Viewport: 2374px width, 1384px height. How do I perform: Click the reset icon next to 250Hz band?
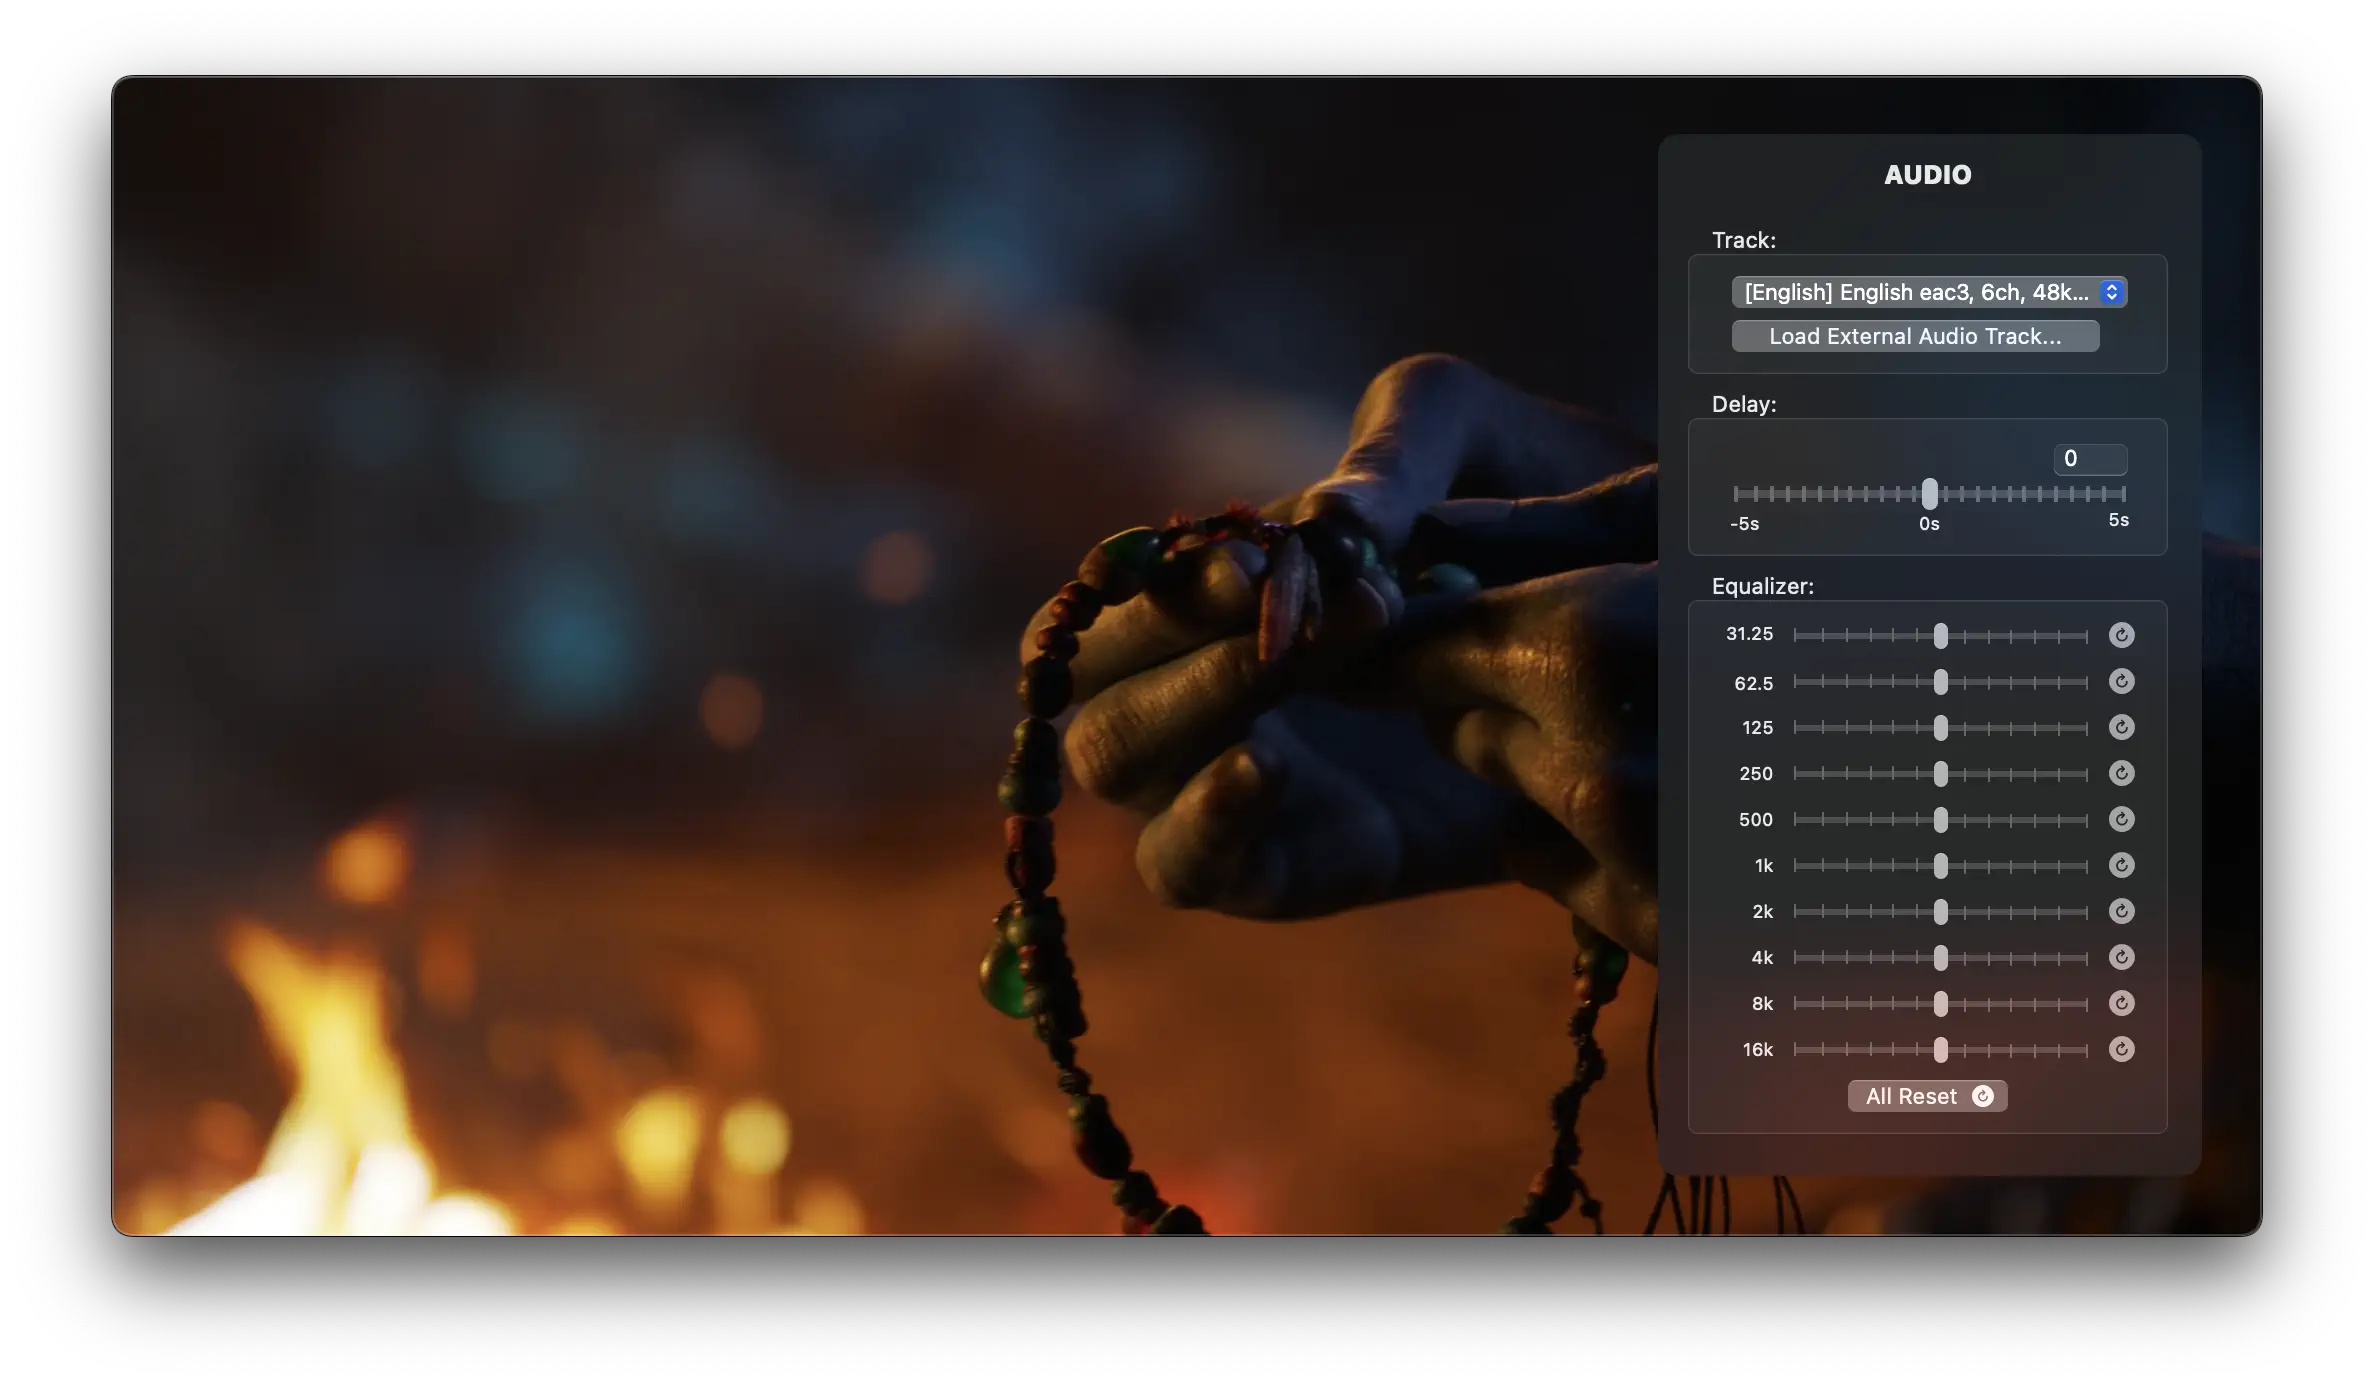[2122, 773]
